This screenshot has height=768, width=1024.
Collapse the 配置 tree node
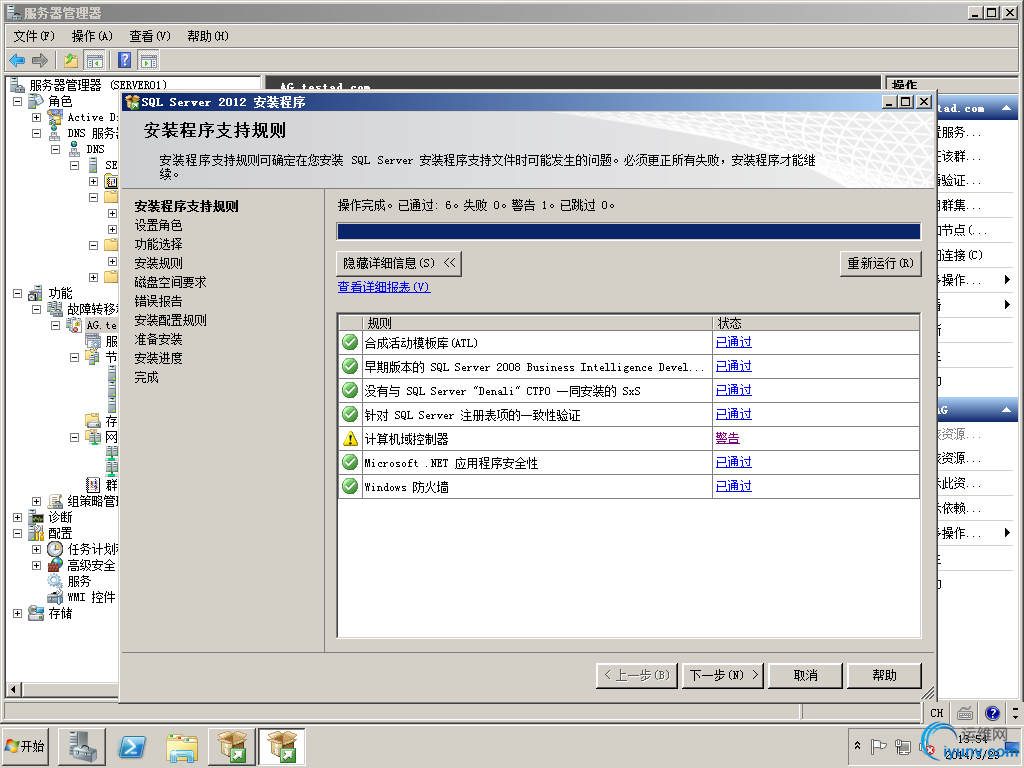[x=18, y=533]
